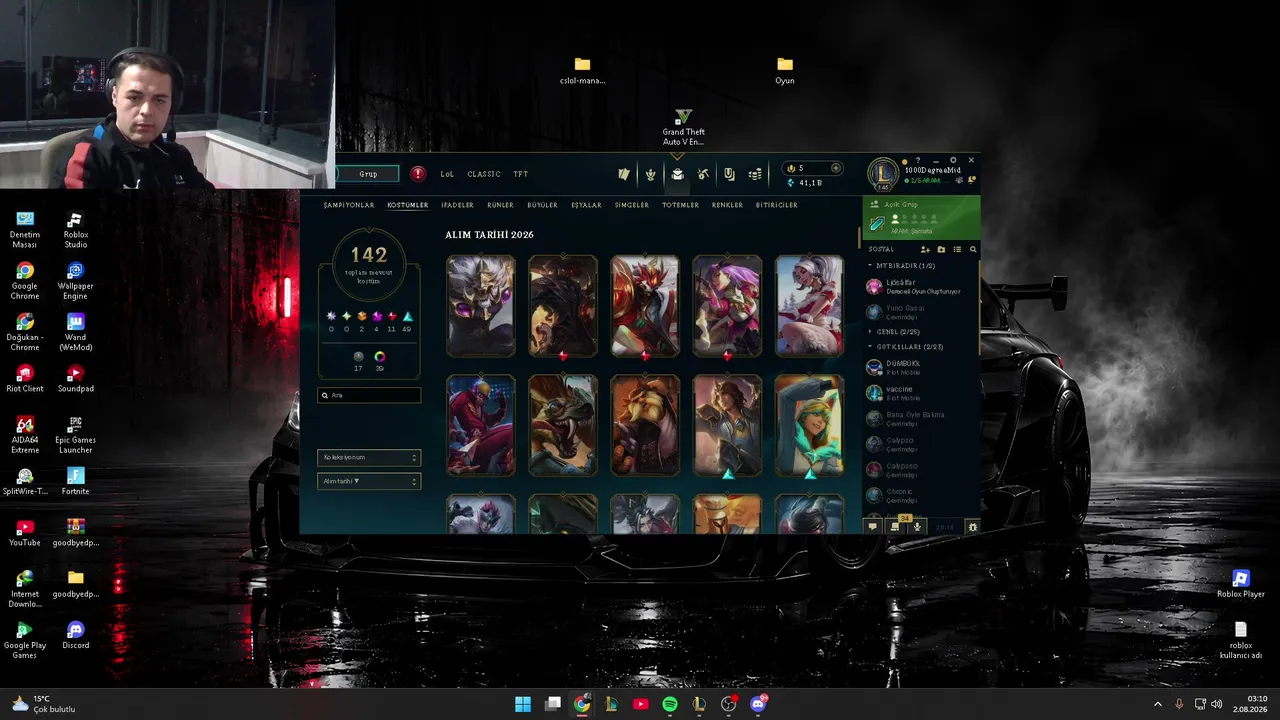
Task: Switch to the BÜYÜLER tab
Action: 542,205
